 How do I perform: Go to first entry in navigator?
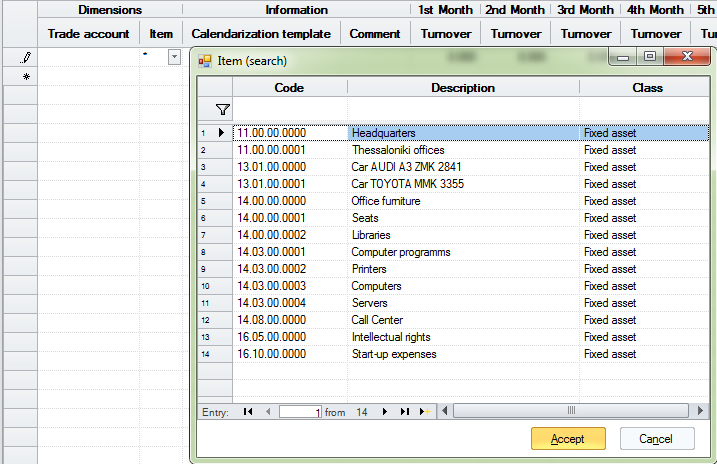point(248,412)
